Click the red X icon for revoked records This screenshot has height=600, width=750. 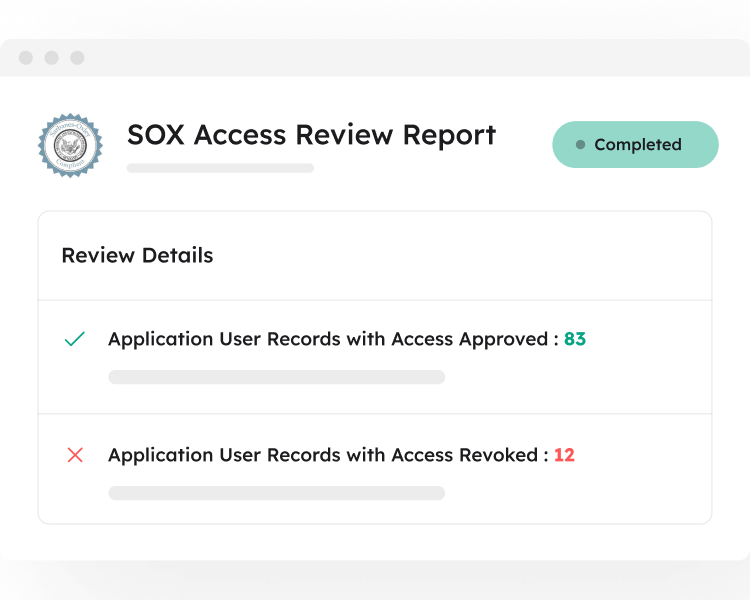coord(75,455)
